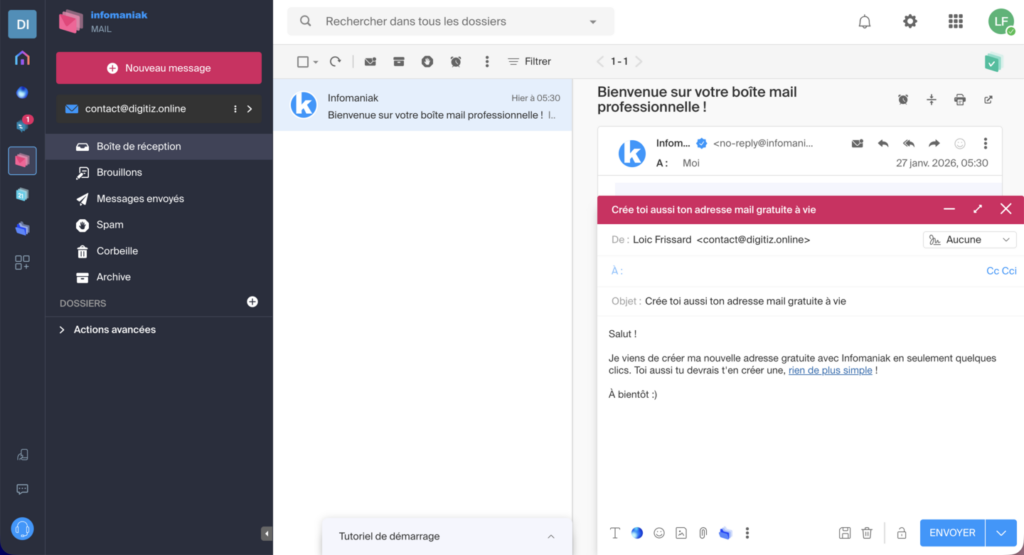
Task: Add emoji reaction to the message
Action: coord(959,144)
